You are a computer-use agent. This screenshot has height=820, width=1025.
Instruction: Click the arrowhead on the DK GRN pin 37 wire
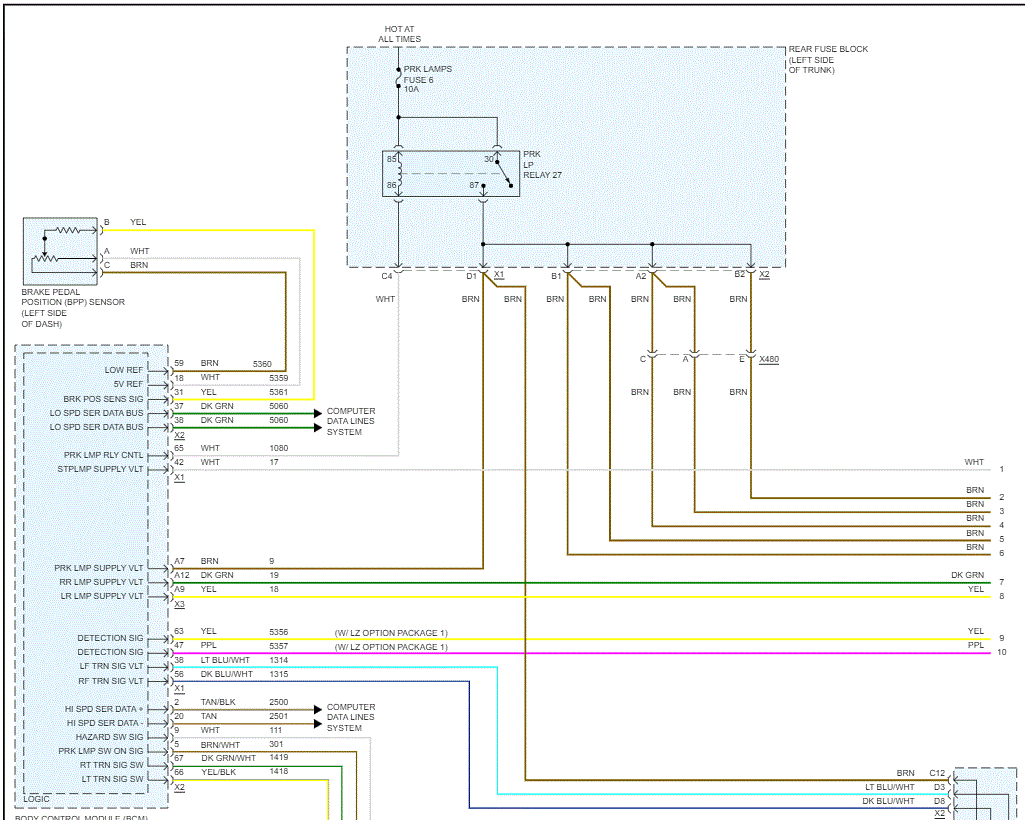click(318, 412)
